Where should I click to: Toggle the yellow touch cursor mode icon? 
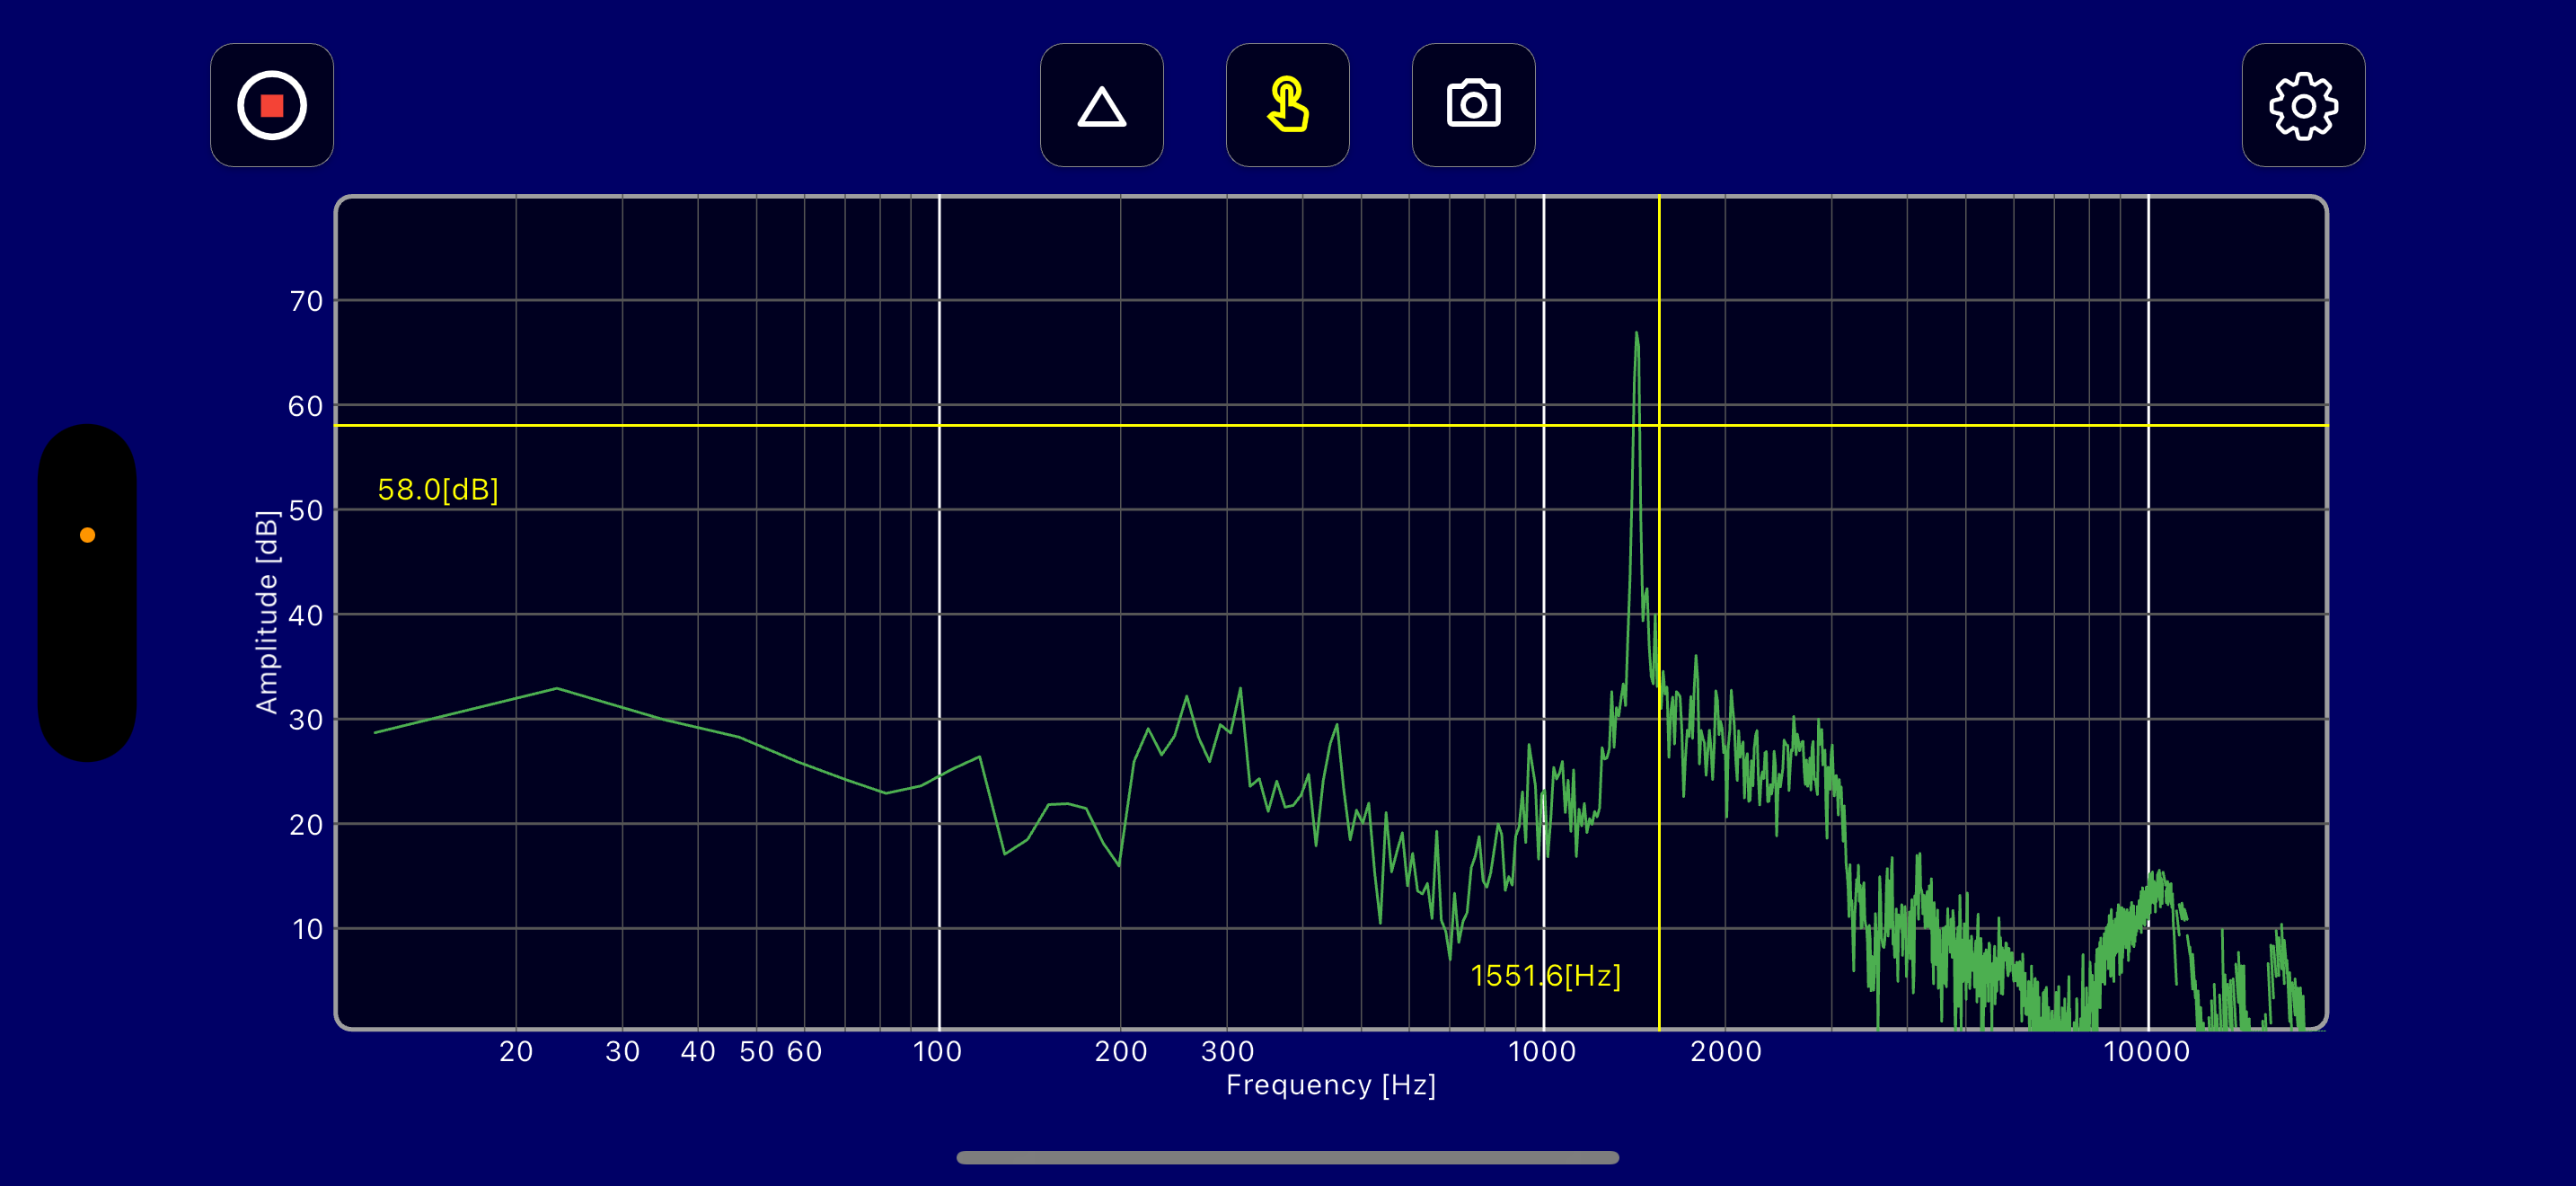[x=1287, y=105]
